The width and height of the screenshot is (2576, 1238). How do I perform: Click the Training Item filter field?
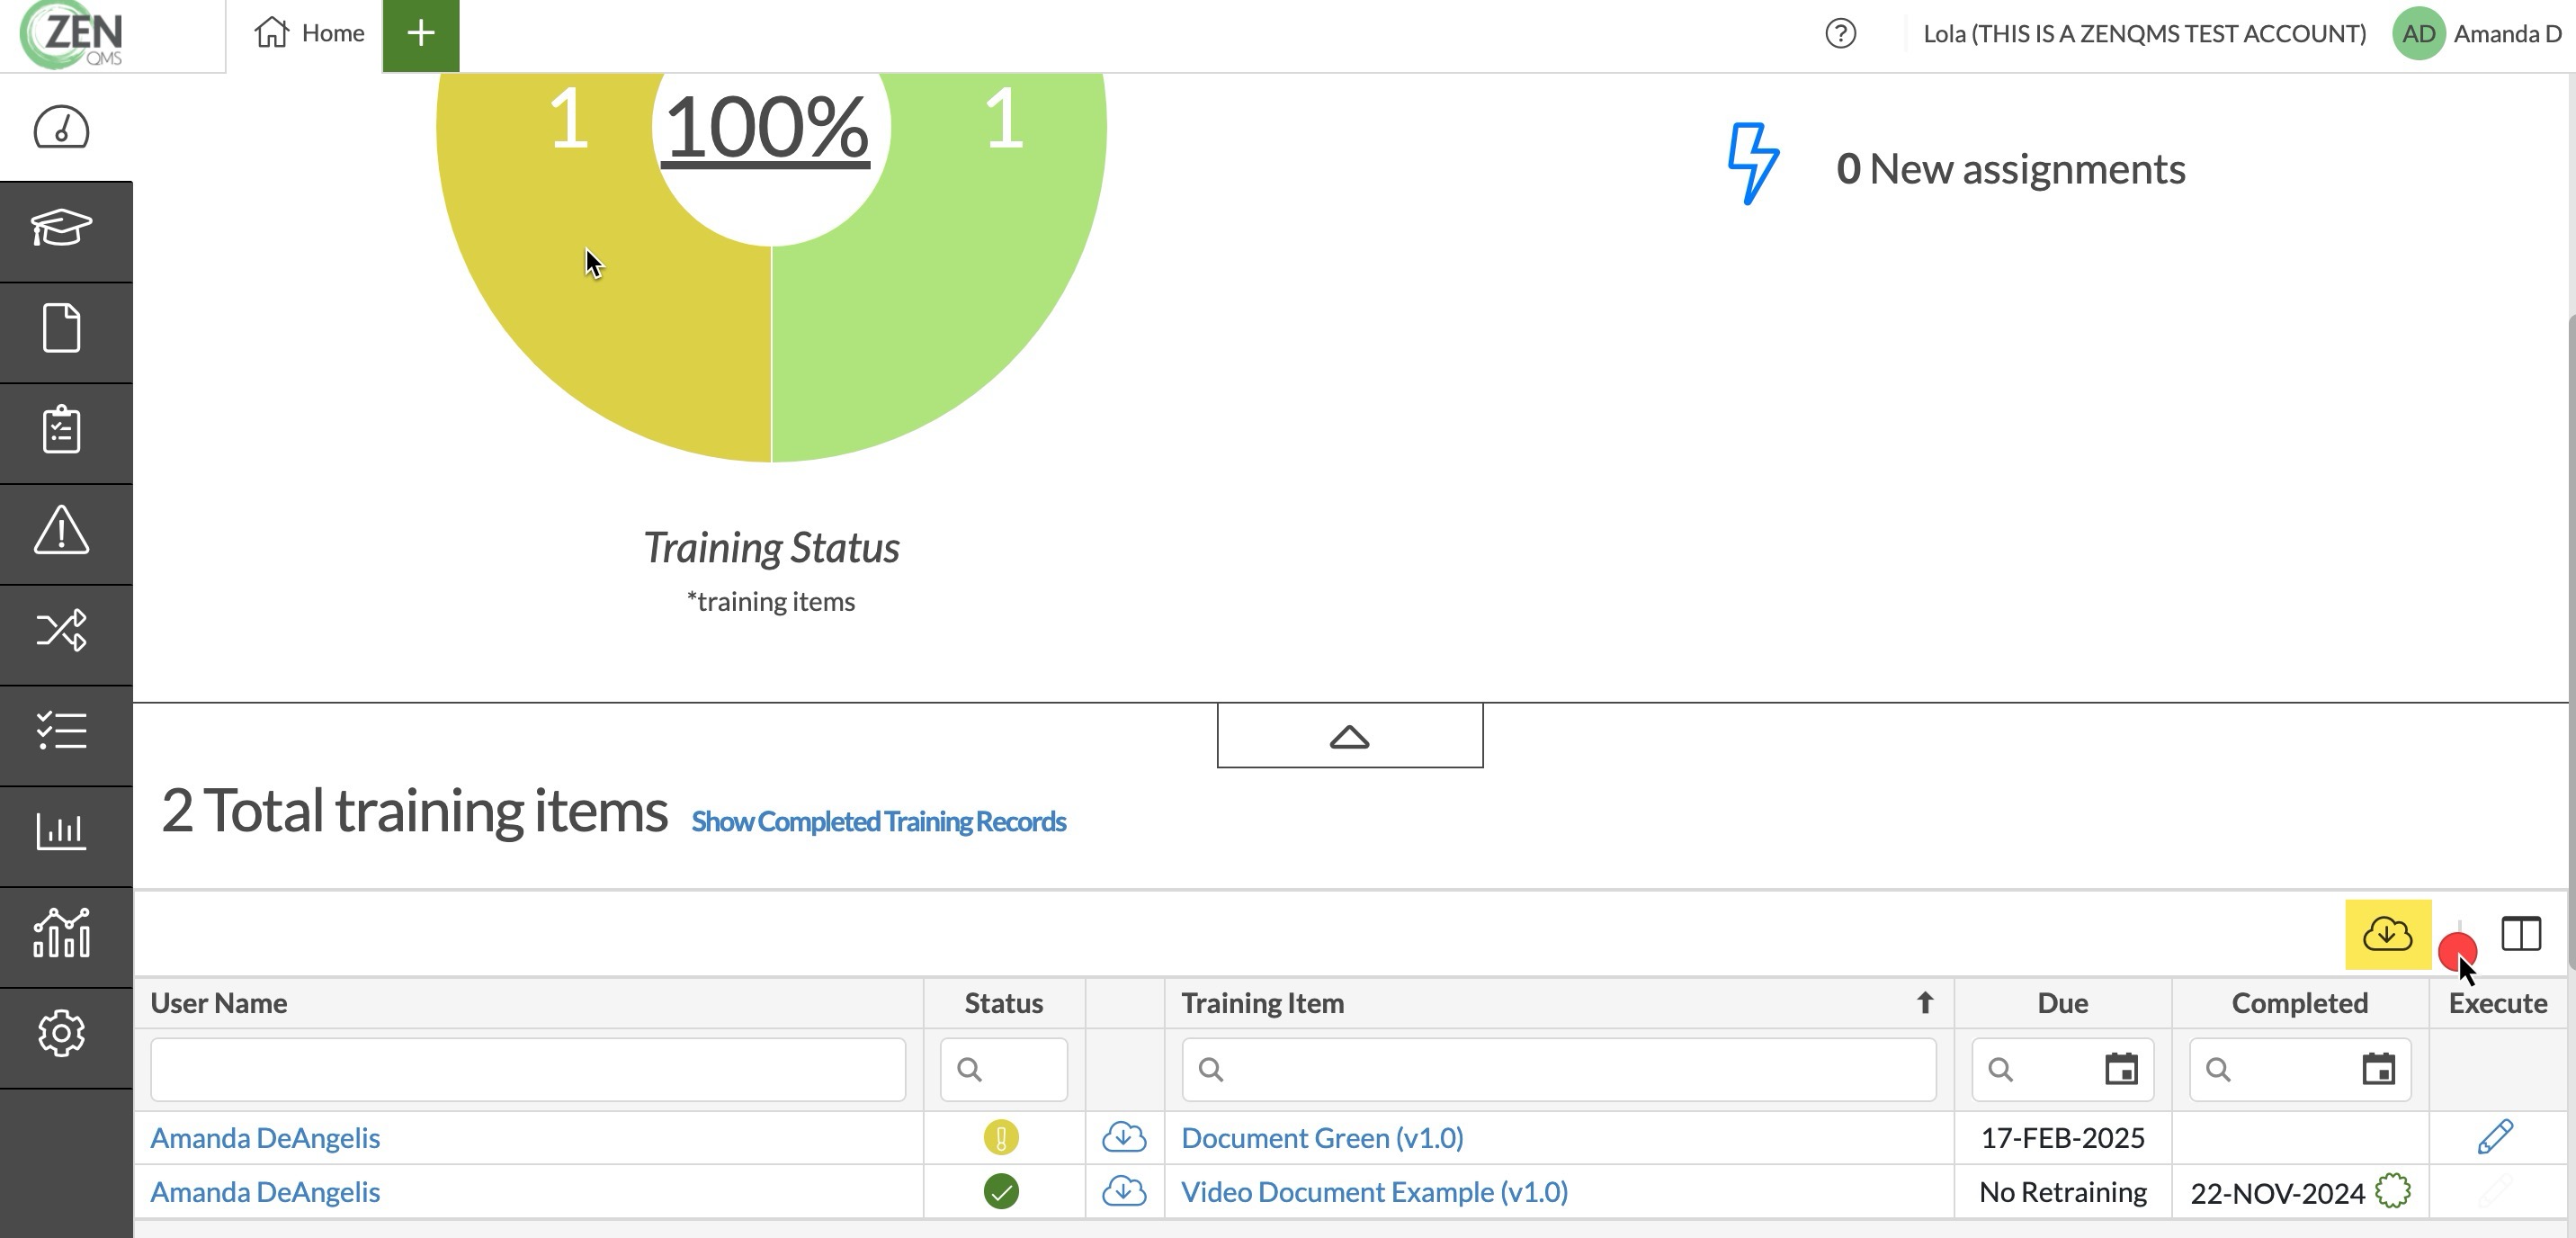(x=1558, y=1069)
